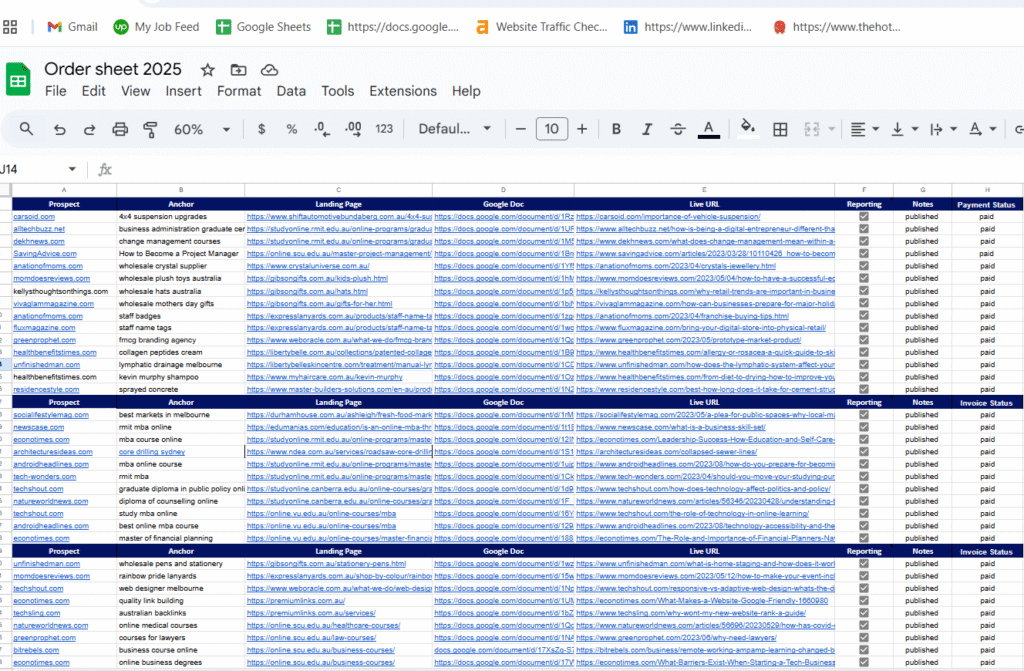Open the Website Traffic Checker bookmark
Screen dimensions: 1024x671
click(541, 27)
